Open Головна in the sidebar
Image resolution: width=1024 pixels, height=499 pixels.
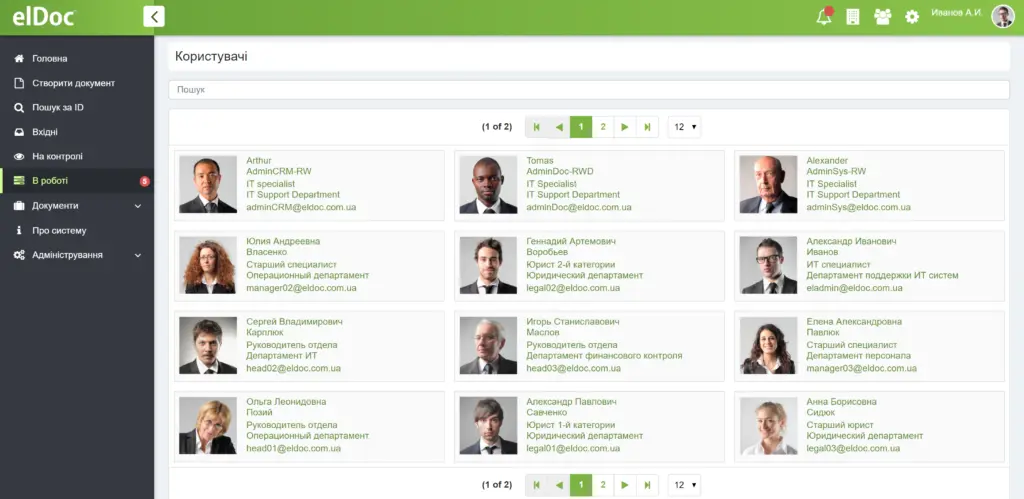50,58
